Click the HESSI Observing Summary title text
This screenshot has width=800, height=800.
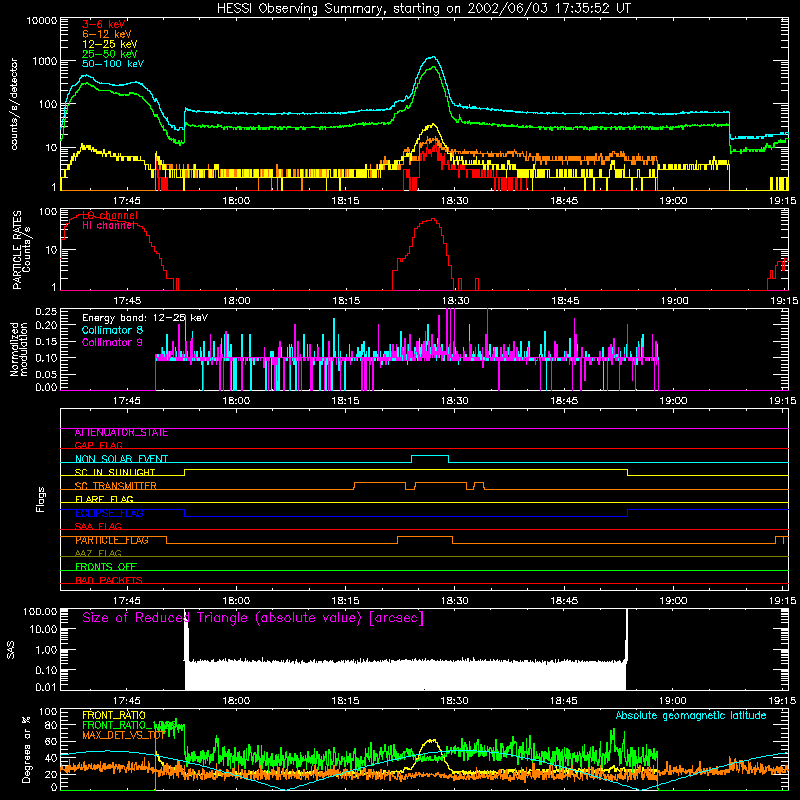[424, 9]
